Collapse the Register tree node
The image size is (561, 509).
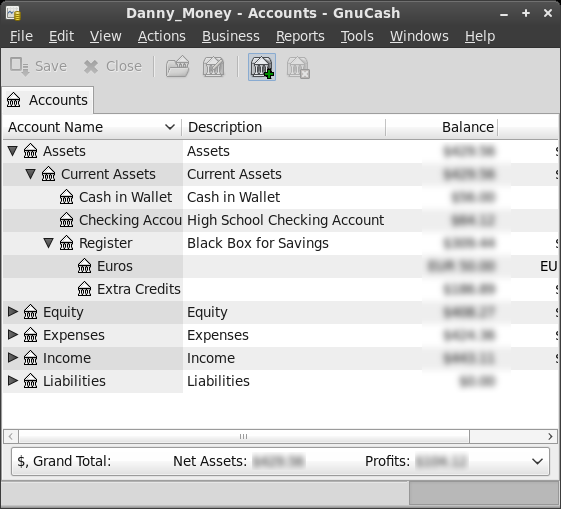point(49,243)
